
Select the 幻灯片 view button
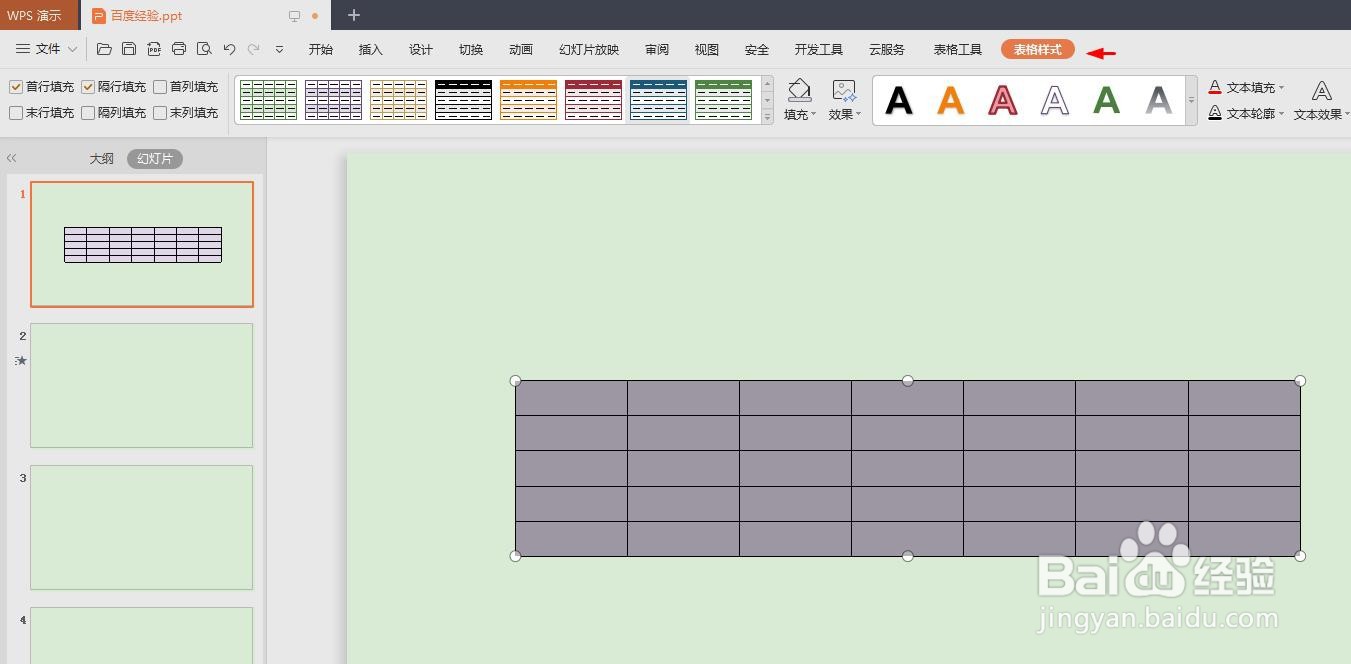click(155, 158)
